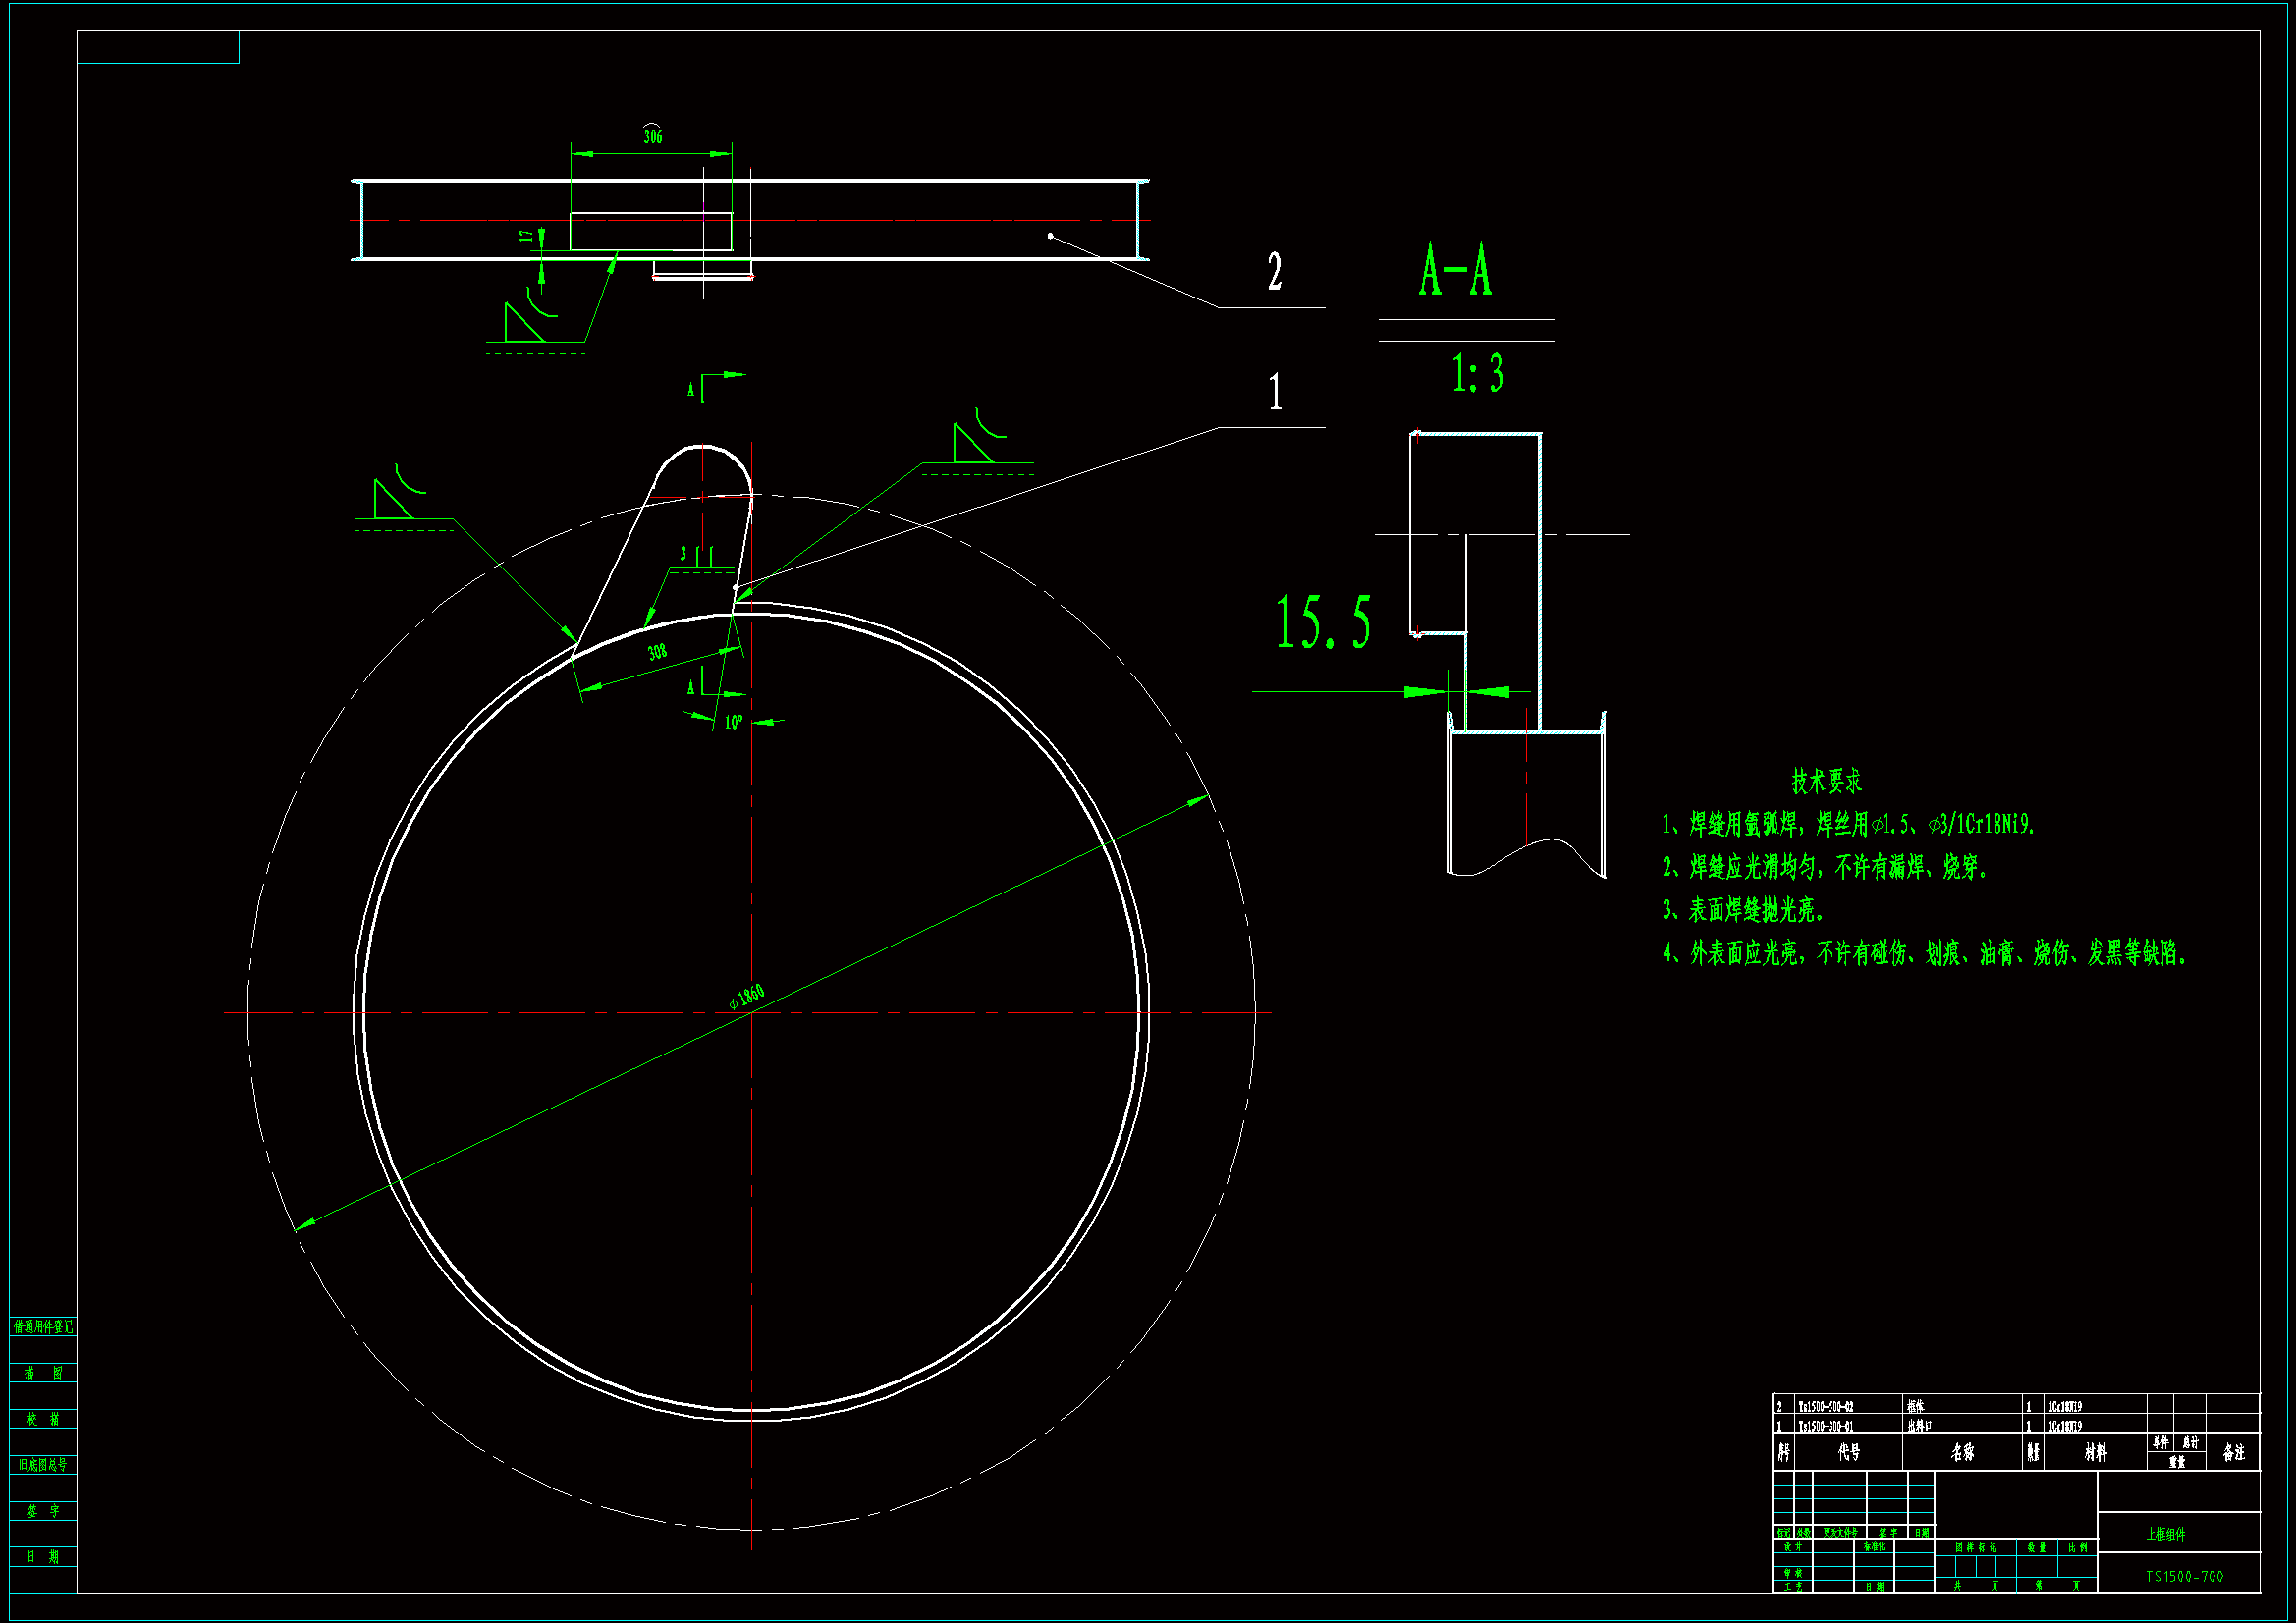Select technical requirement line 3 表面焊缝抛光亮

coord(1743,910)
